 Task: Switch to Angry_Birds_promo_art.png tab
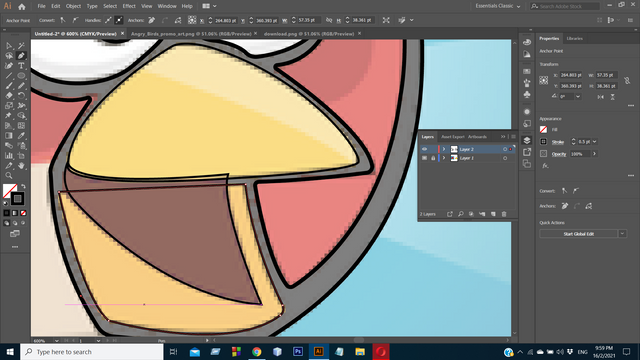coord(191,34)
